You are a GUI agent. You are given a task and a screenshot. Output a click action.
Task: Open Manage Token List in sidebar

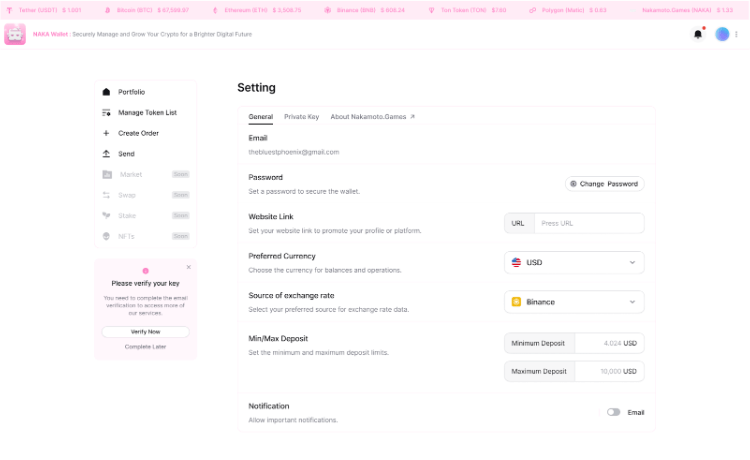tap(146, 112)
